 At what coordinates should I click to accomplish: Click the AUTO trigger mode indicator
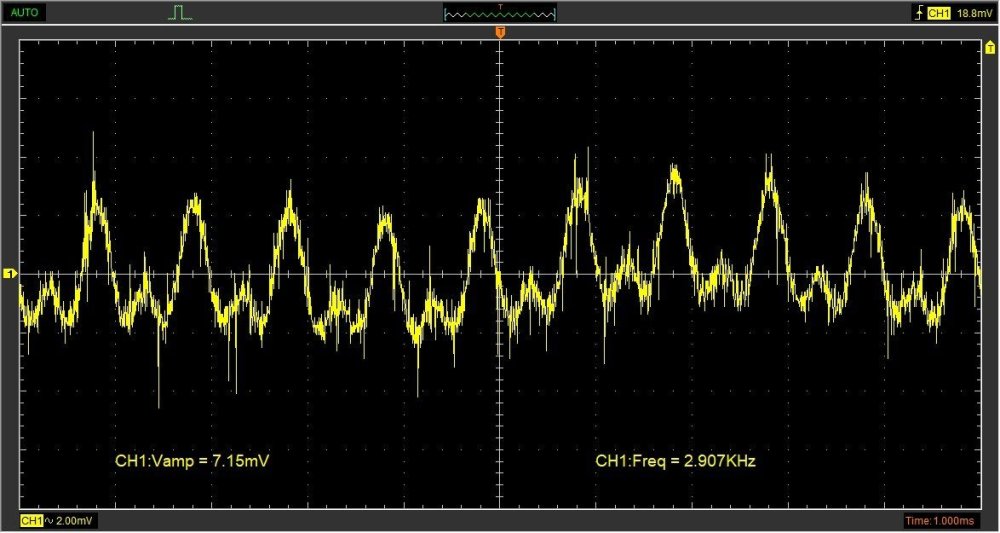(x=24, y=13)
